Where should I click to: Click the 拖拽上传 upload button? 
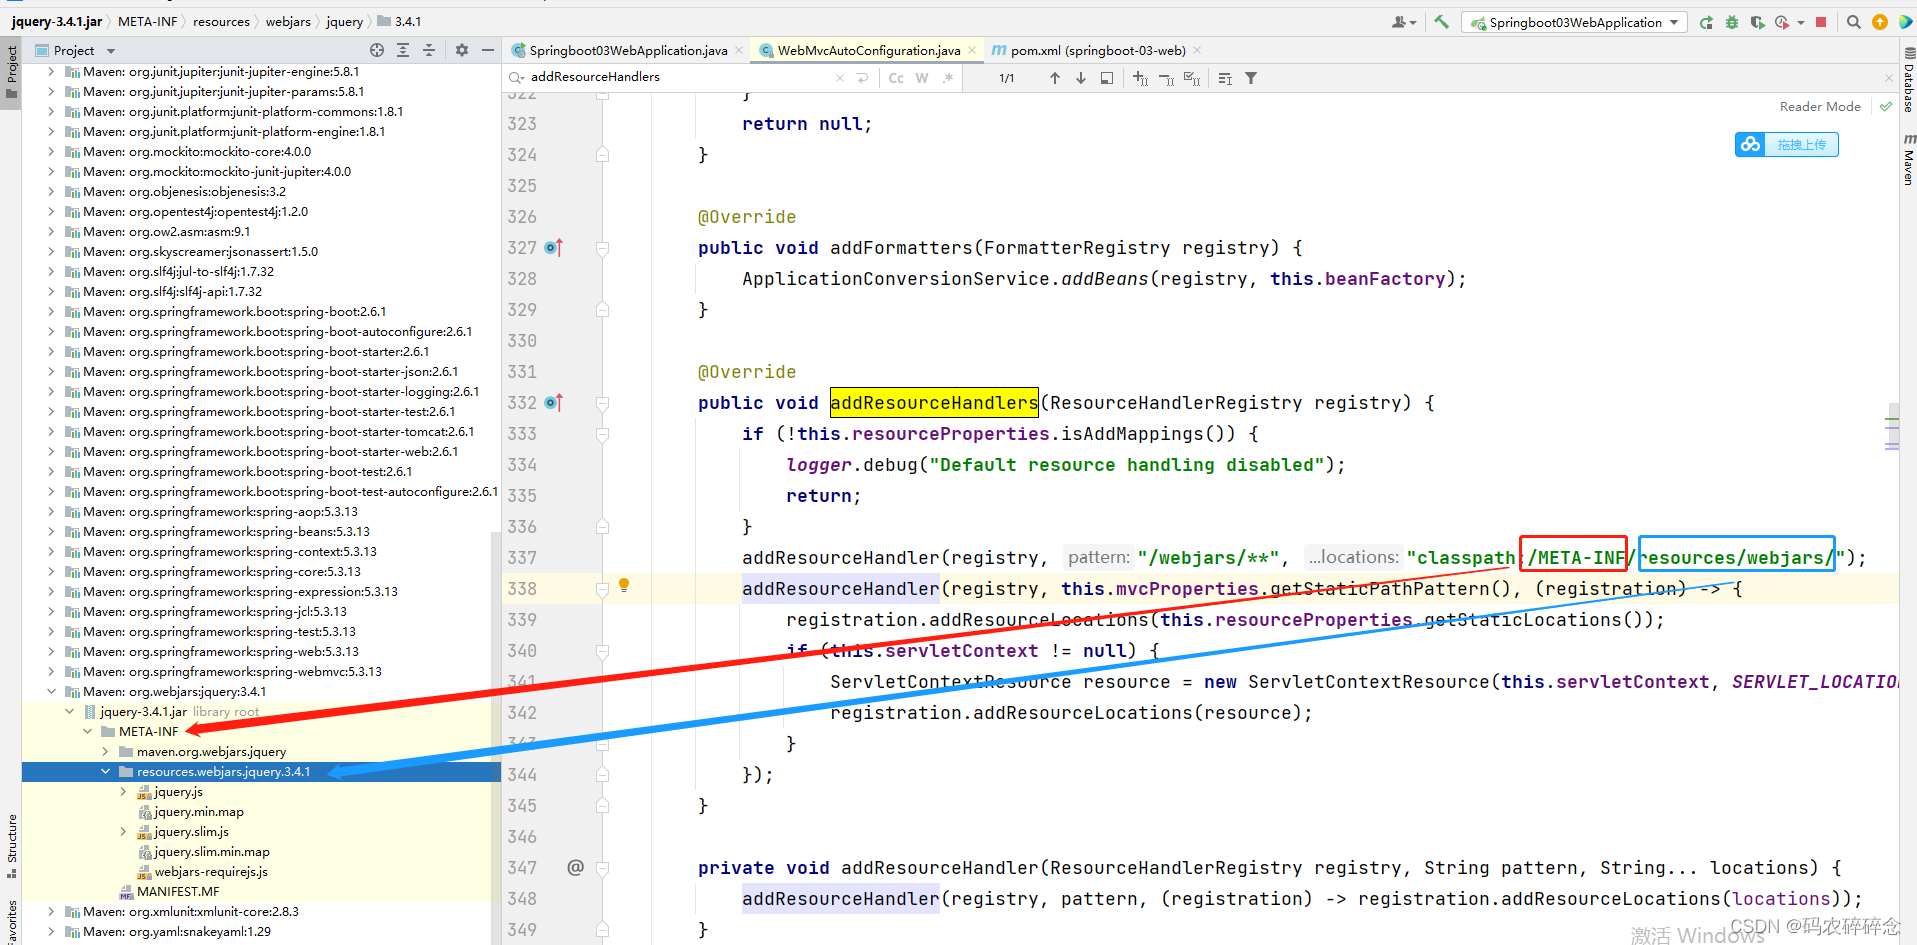coord(1787,144)
